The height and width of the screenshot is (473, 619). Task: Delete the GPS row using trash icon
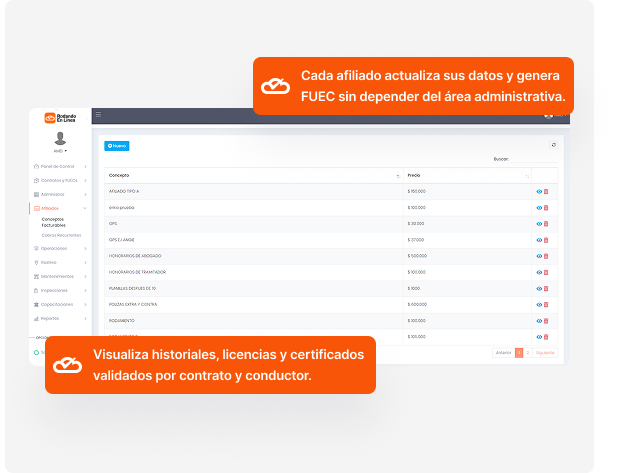pos(546,223)
